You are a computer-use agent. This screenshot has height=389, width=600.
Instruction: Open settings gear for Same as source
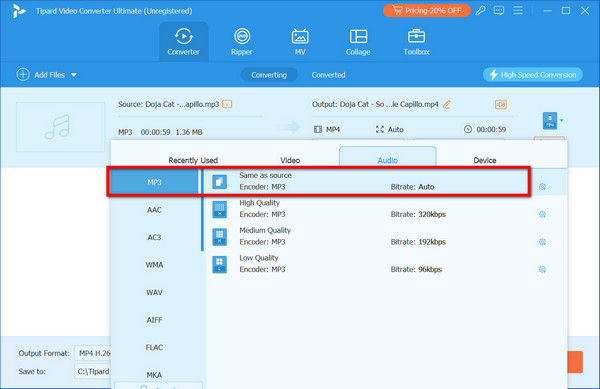point(542,187)
